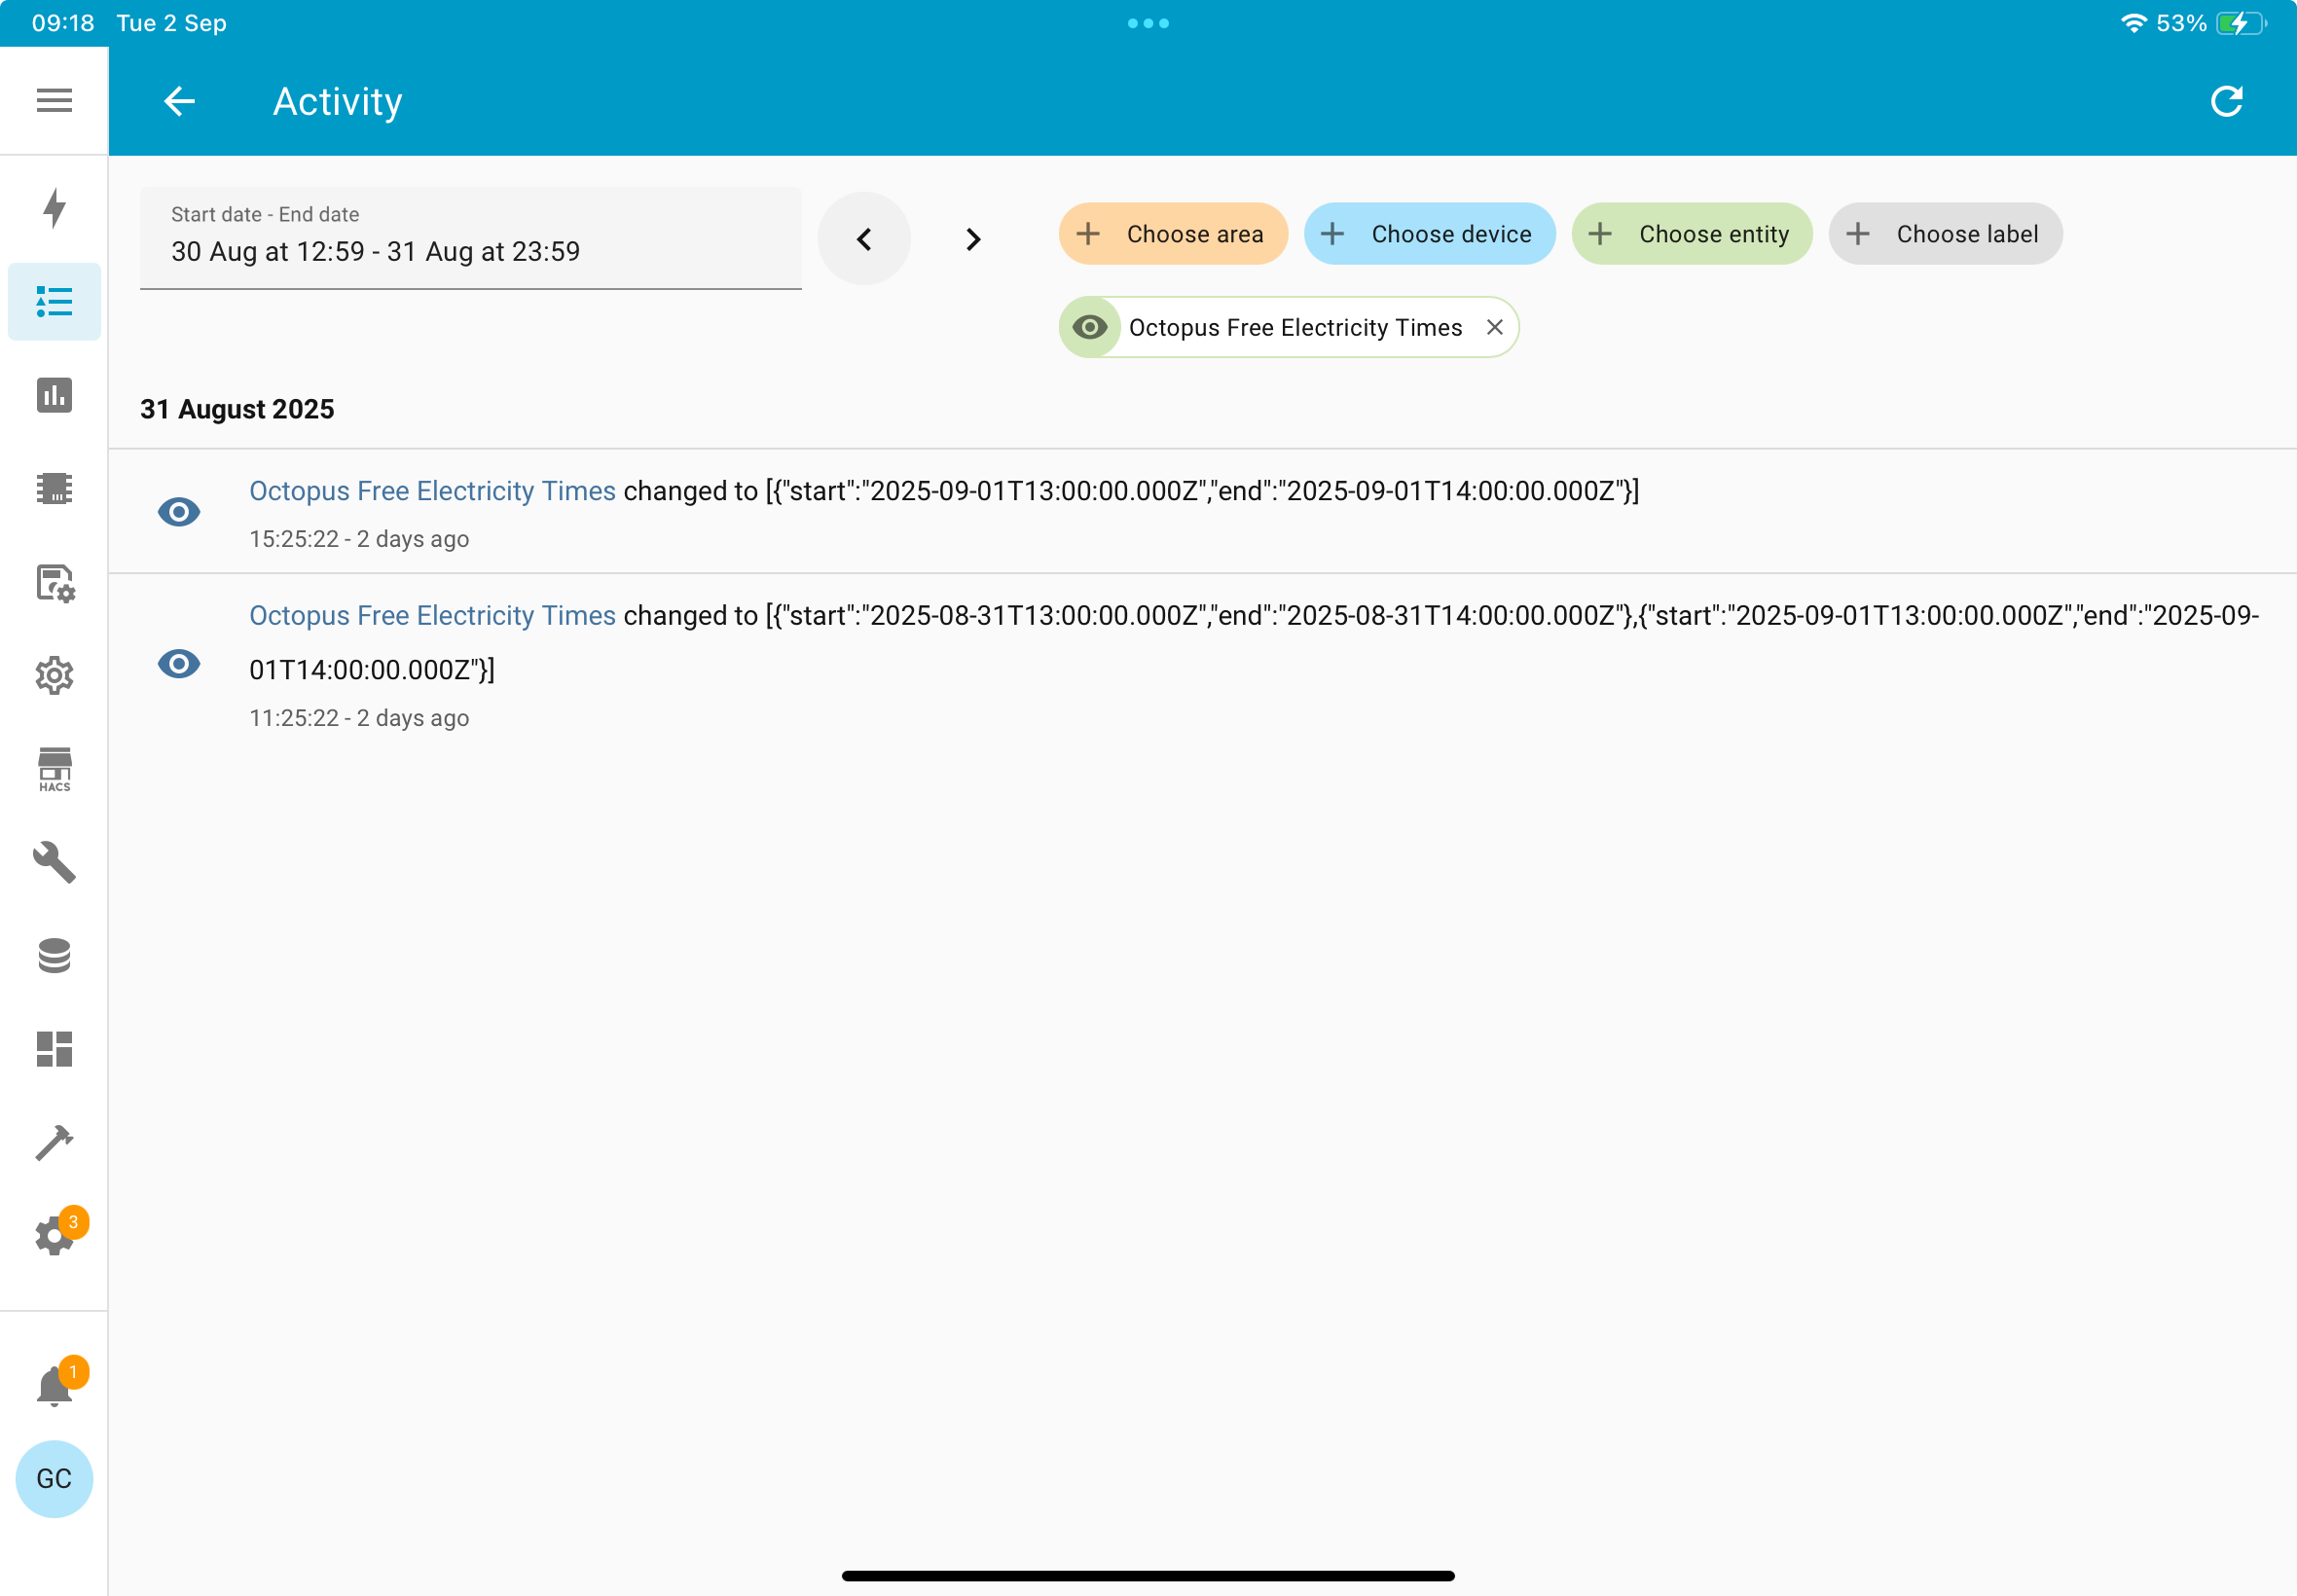Viewport: 2297px width, 1596px height.
Task: Click eye icon of 11:25:22 entry
Action: (179, 664)
